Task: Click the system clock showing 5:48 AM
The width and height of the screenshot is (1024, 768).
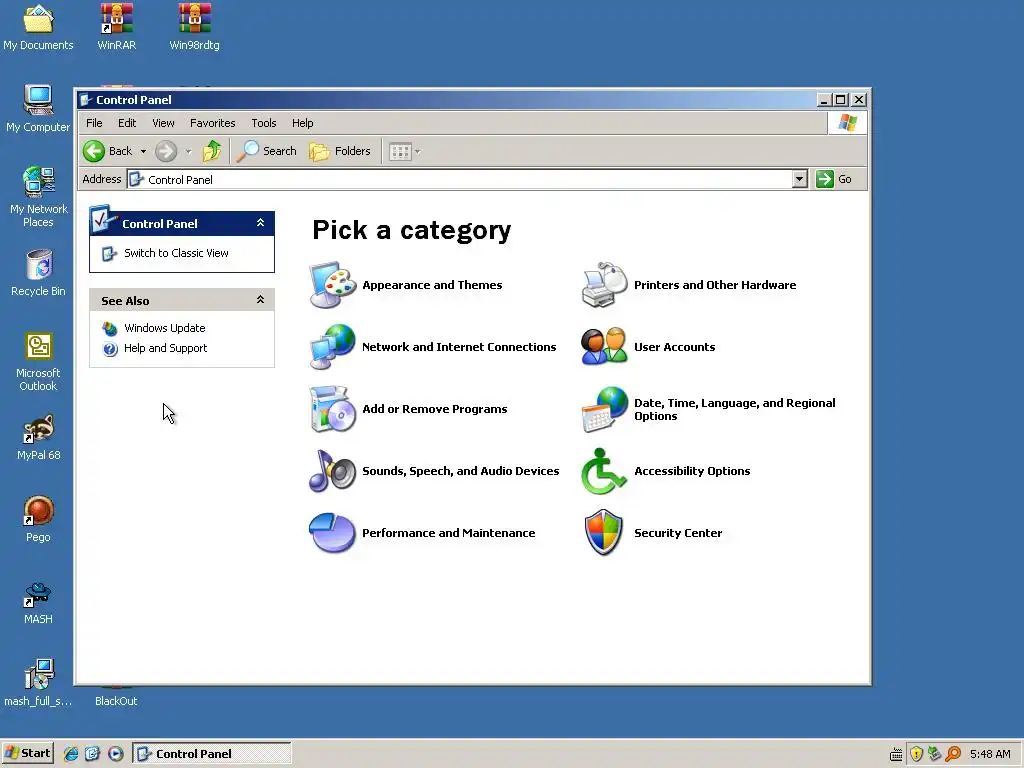Action: tap(990, 754)
